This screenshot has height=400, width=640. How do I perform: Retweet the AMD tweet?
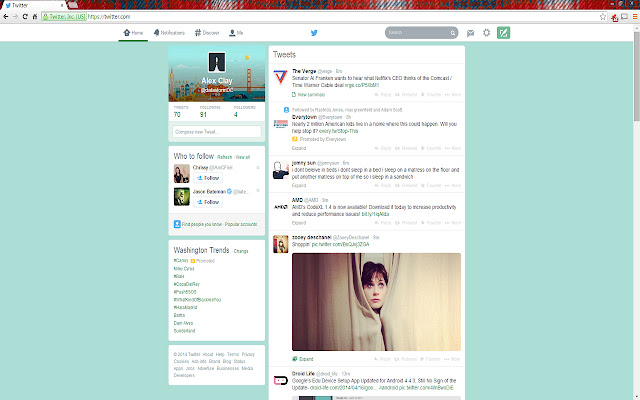click(406, 223)
